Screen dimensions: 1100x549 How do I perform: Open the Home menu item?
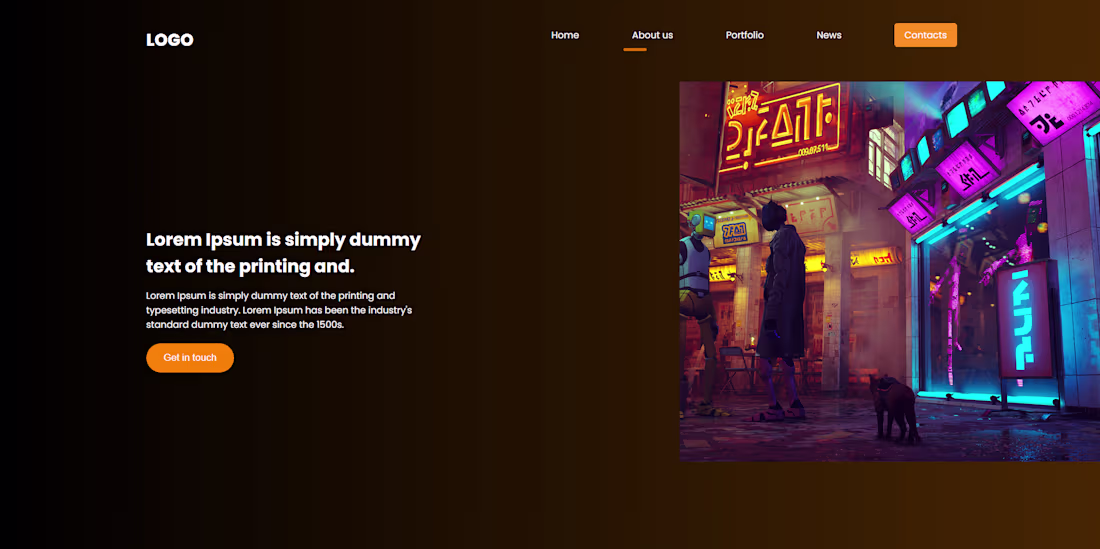pyautogui.click(x=565, y=35)
